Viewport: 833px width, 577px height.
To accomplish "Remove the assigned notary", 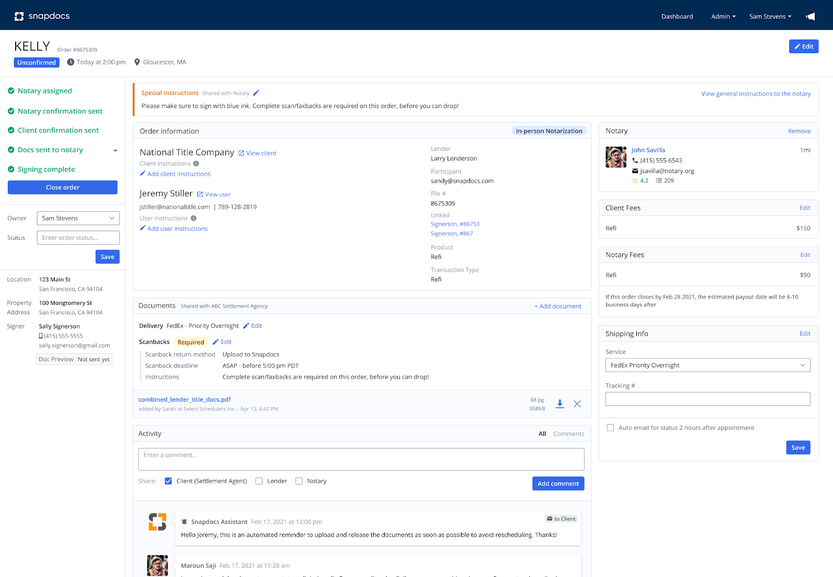I will 799,131.
